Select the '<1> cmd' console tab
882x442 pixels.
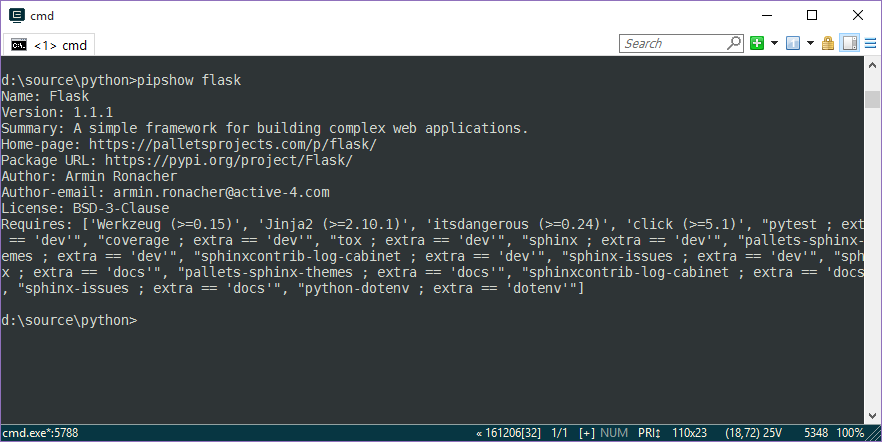[x=50, y=45]
